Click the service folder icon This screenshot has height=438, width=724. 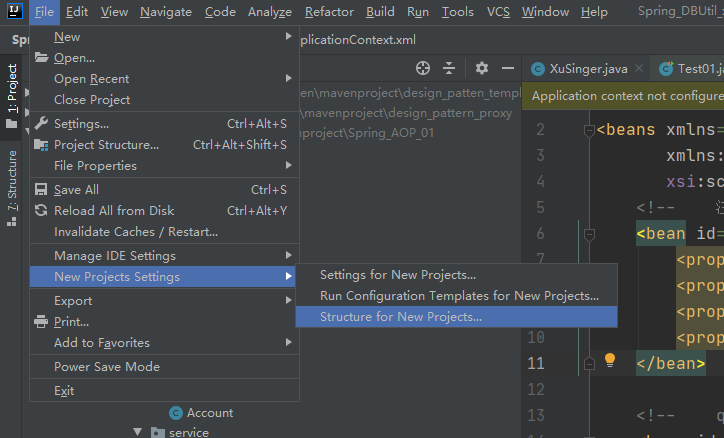pos(158,432)
